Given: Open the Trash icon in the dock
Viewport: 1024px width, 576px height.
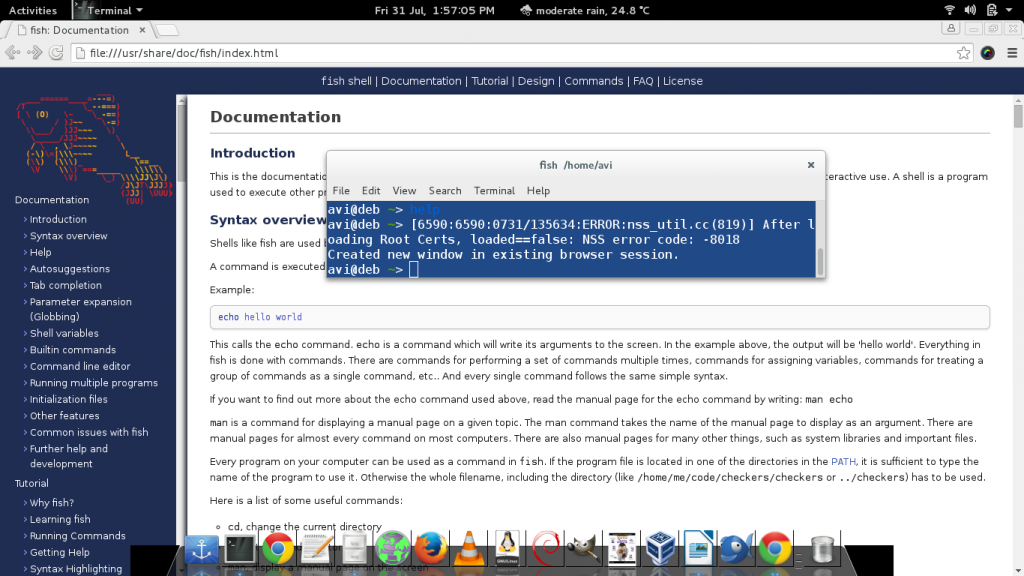Looking at the screenshot, I should [821, 548].
